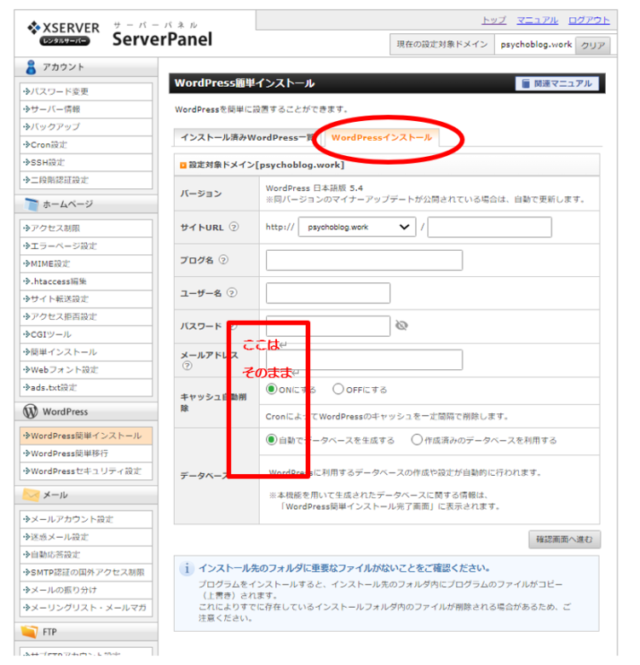Click the WordPress section logo icon
Viewport: 640px width, 665px height.
point(31,411)
